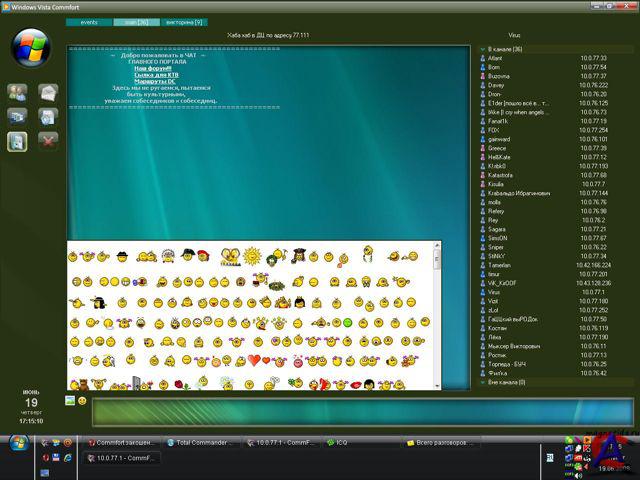640x480 pixels.
Task: Collapse the 'В канале (36)' user group
Action: click(x=481, y=49)
